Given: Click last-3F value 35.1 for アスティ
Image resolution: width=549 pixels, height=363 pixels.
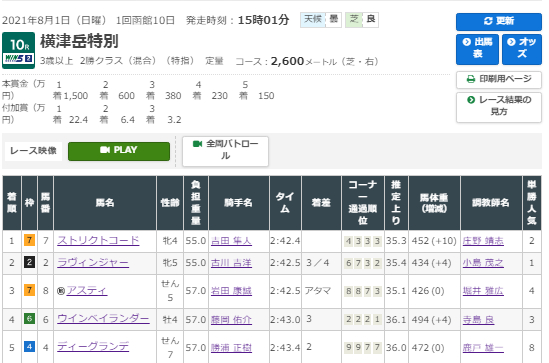Looking at the screenshot, I should click(x=396, y=291).
